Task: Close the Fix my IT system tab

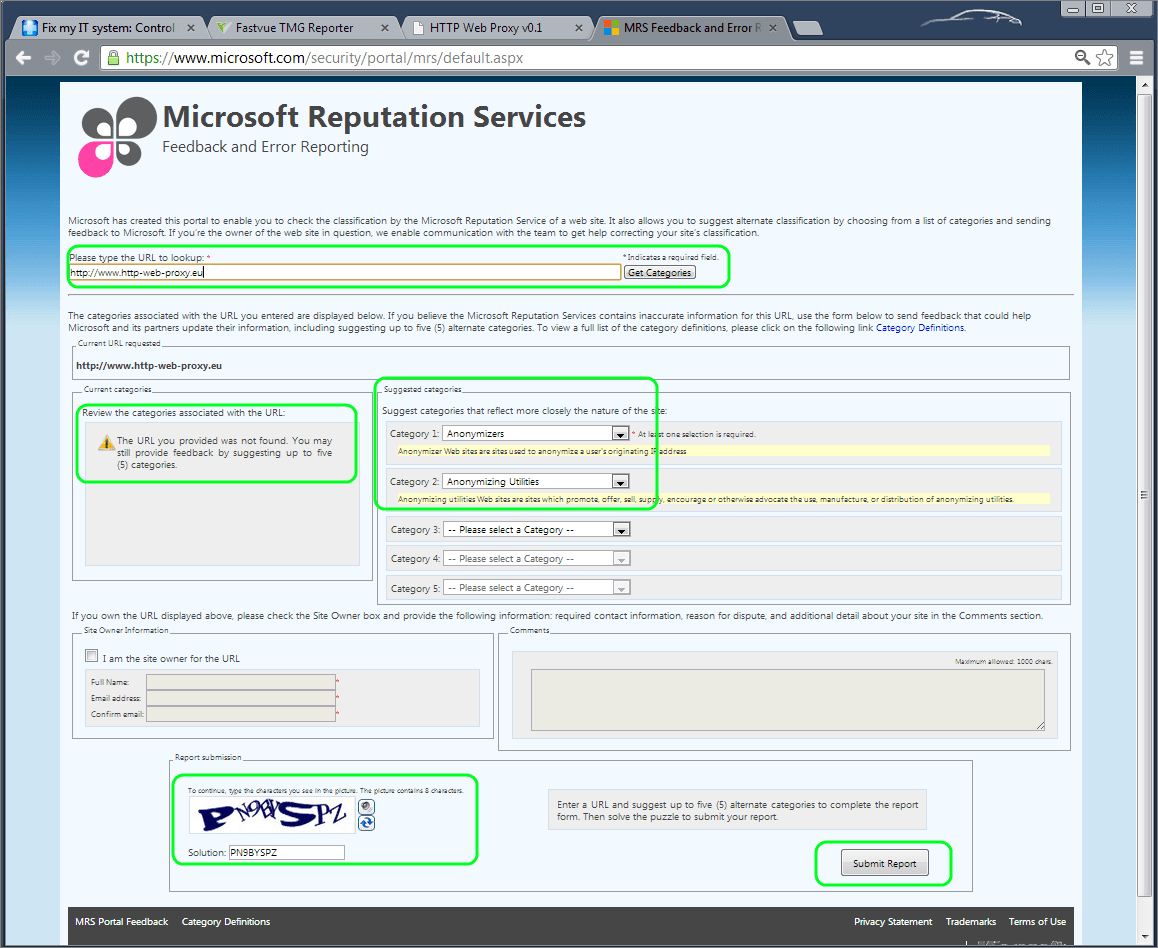Action: coord(191,28)
